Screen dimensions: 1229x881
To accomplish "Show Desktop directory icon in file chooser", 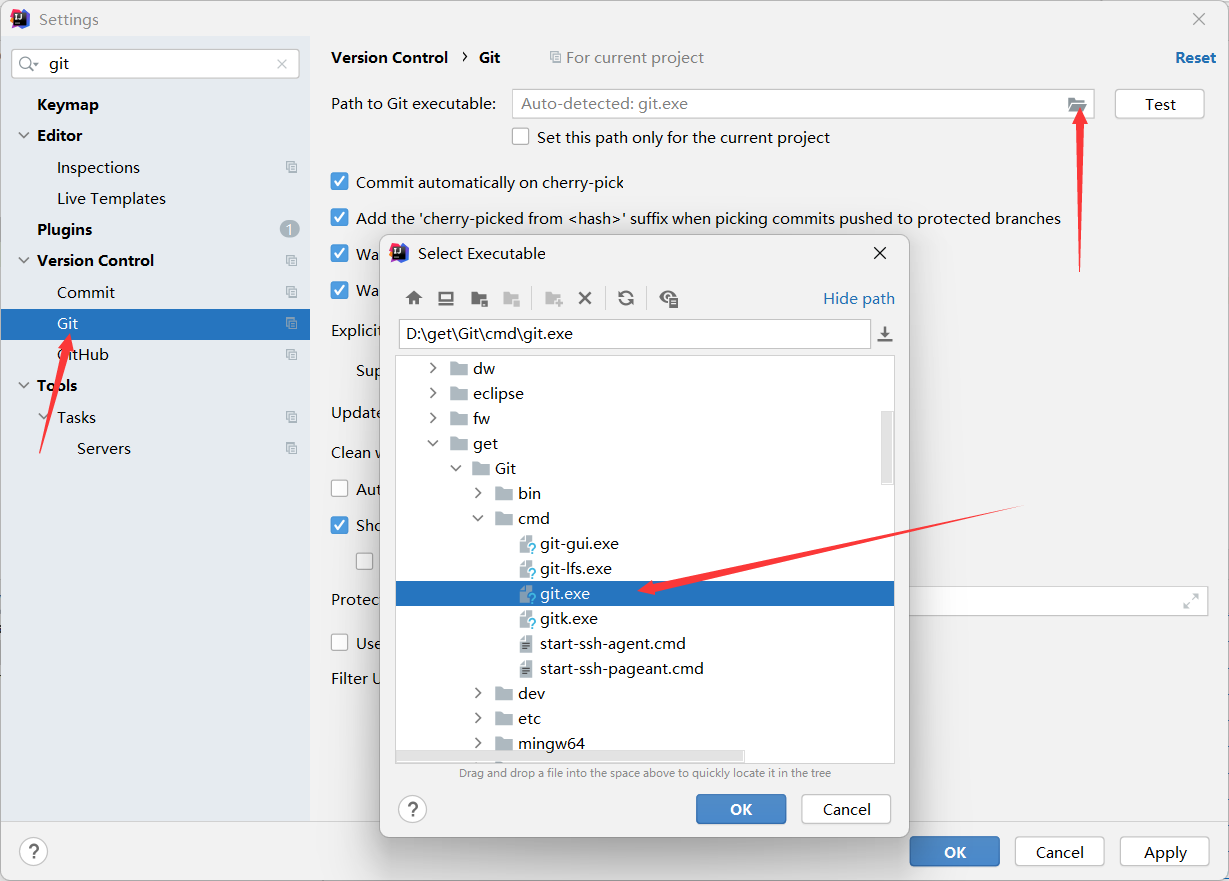I will [x=446, y=298].
